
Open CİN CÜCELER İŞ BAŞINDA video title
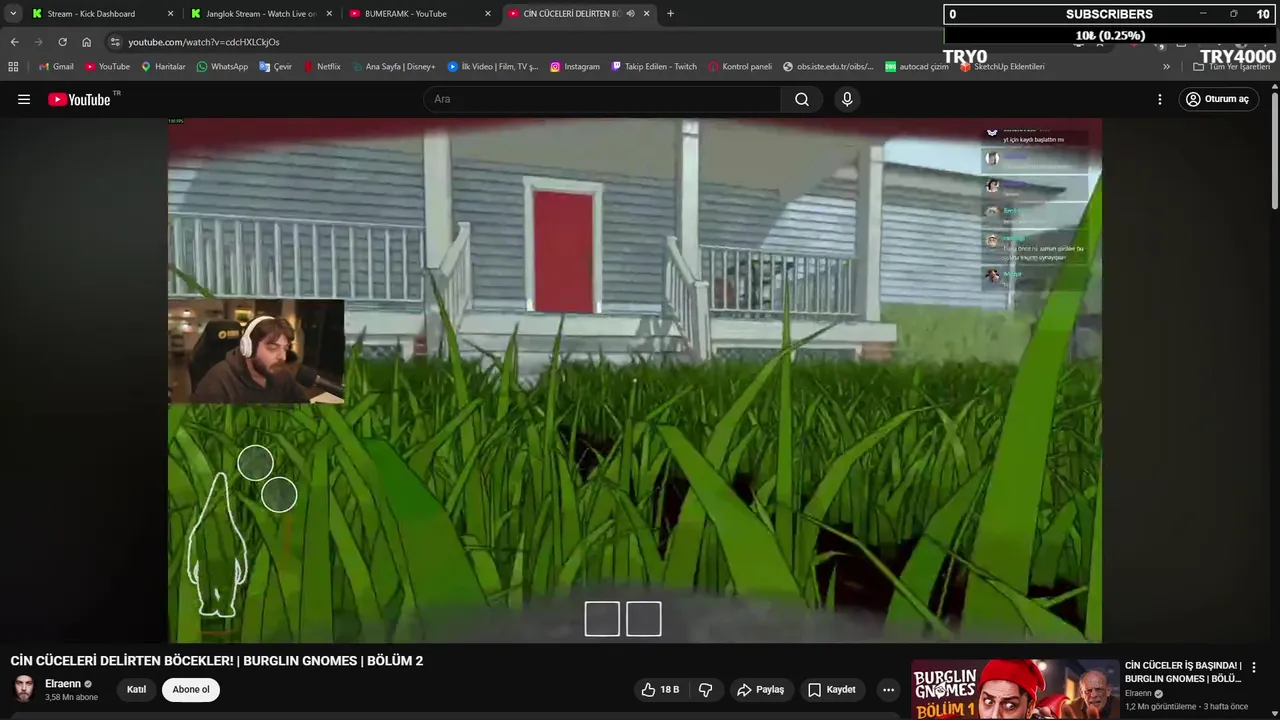(x=1183, y=672)
